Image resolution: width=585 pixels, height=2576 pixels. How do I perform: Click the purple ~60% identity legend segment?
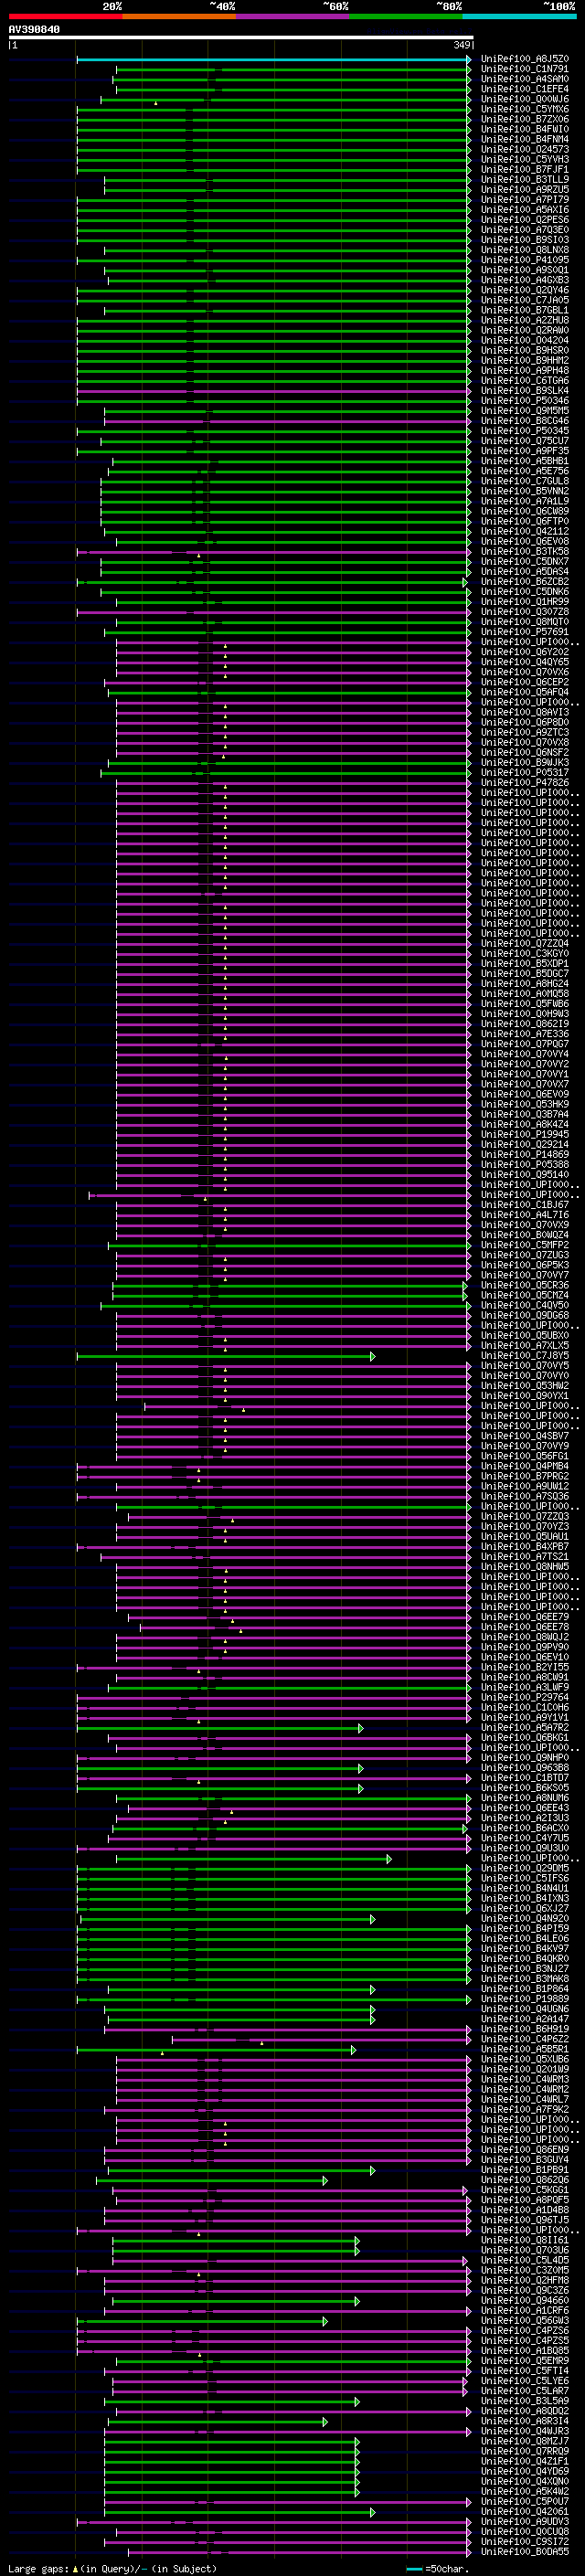[x=292, y=16]
